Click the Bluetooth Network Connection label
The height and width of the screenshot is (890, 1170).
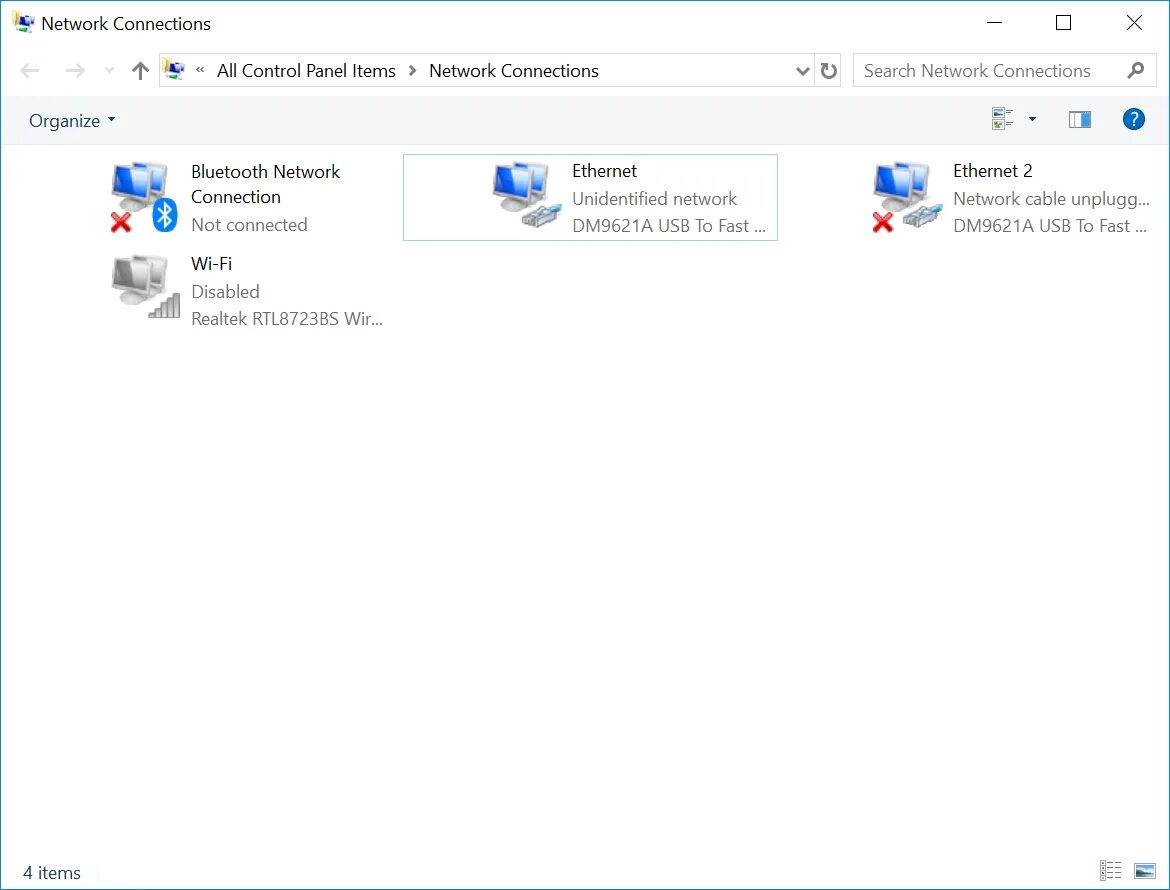click(266, 184)
